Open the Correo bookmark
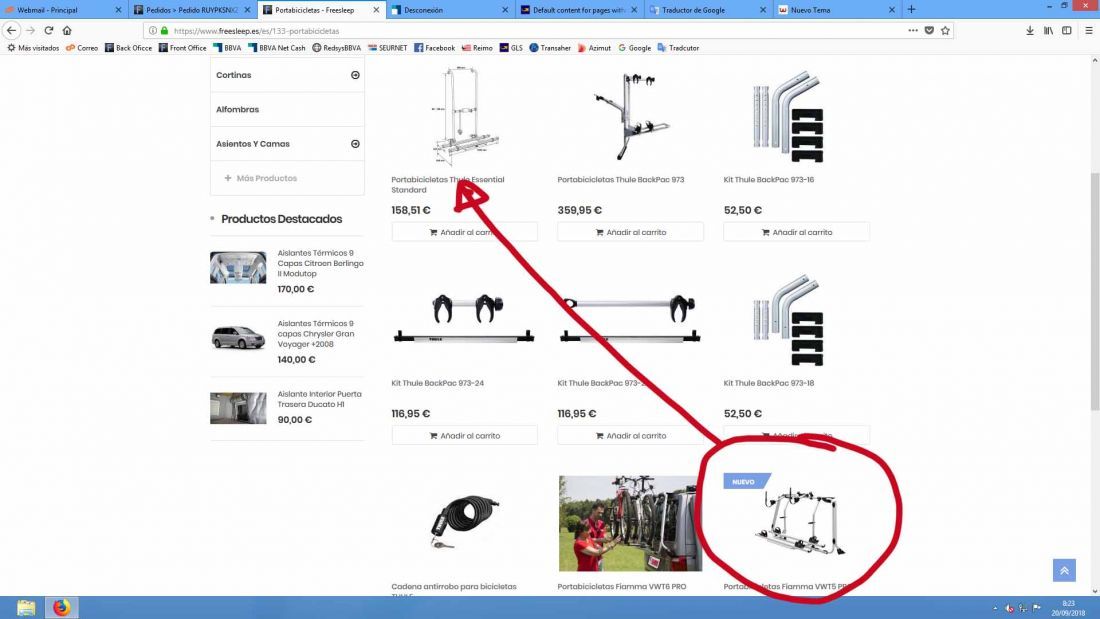1100x619 pixels. pos(81,48)
